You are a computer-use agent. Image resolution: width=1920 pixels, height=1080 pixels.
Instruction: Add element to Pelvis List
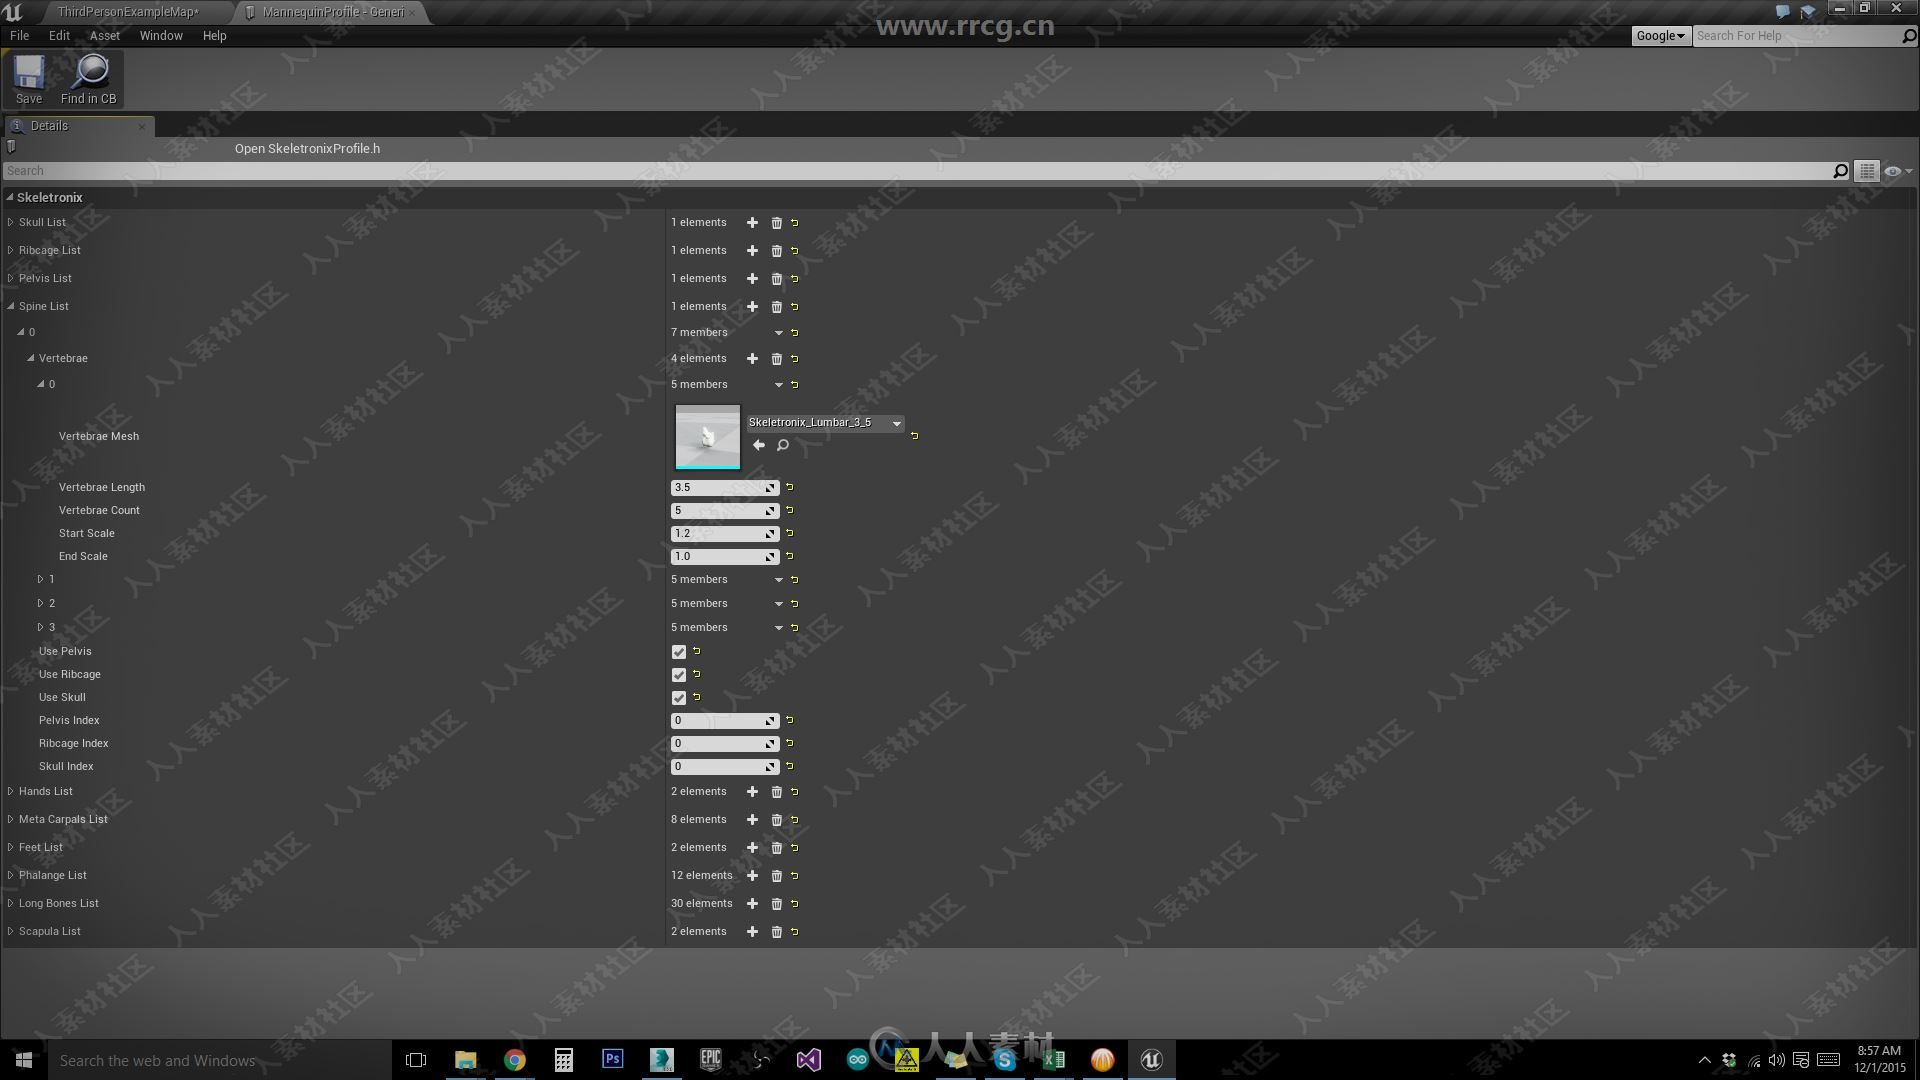752,279
